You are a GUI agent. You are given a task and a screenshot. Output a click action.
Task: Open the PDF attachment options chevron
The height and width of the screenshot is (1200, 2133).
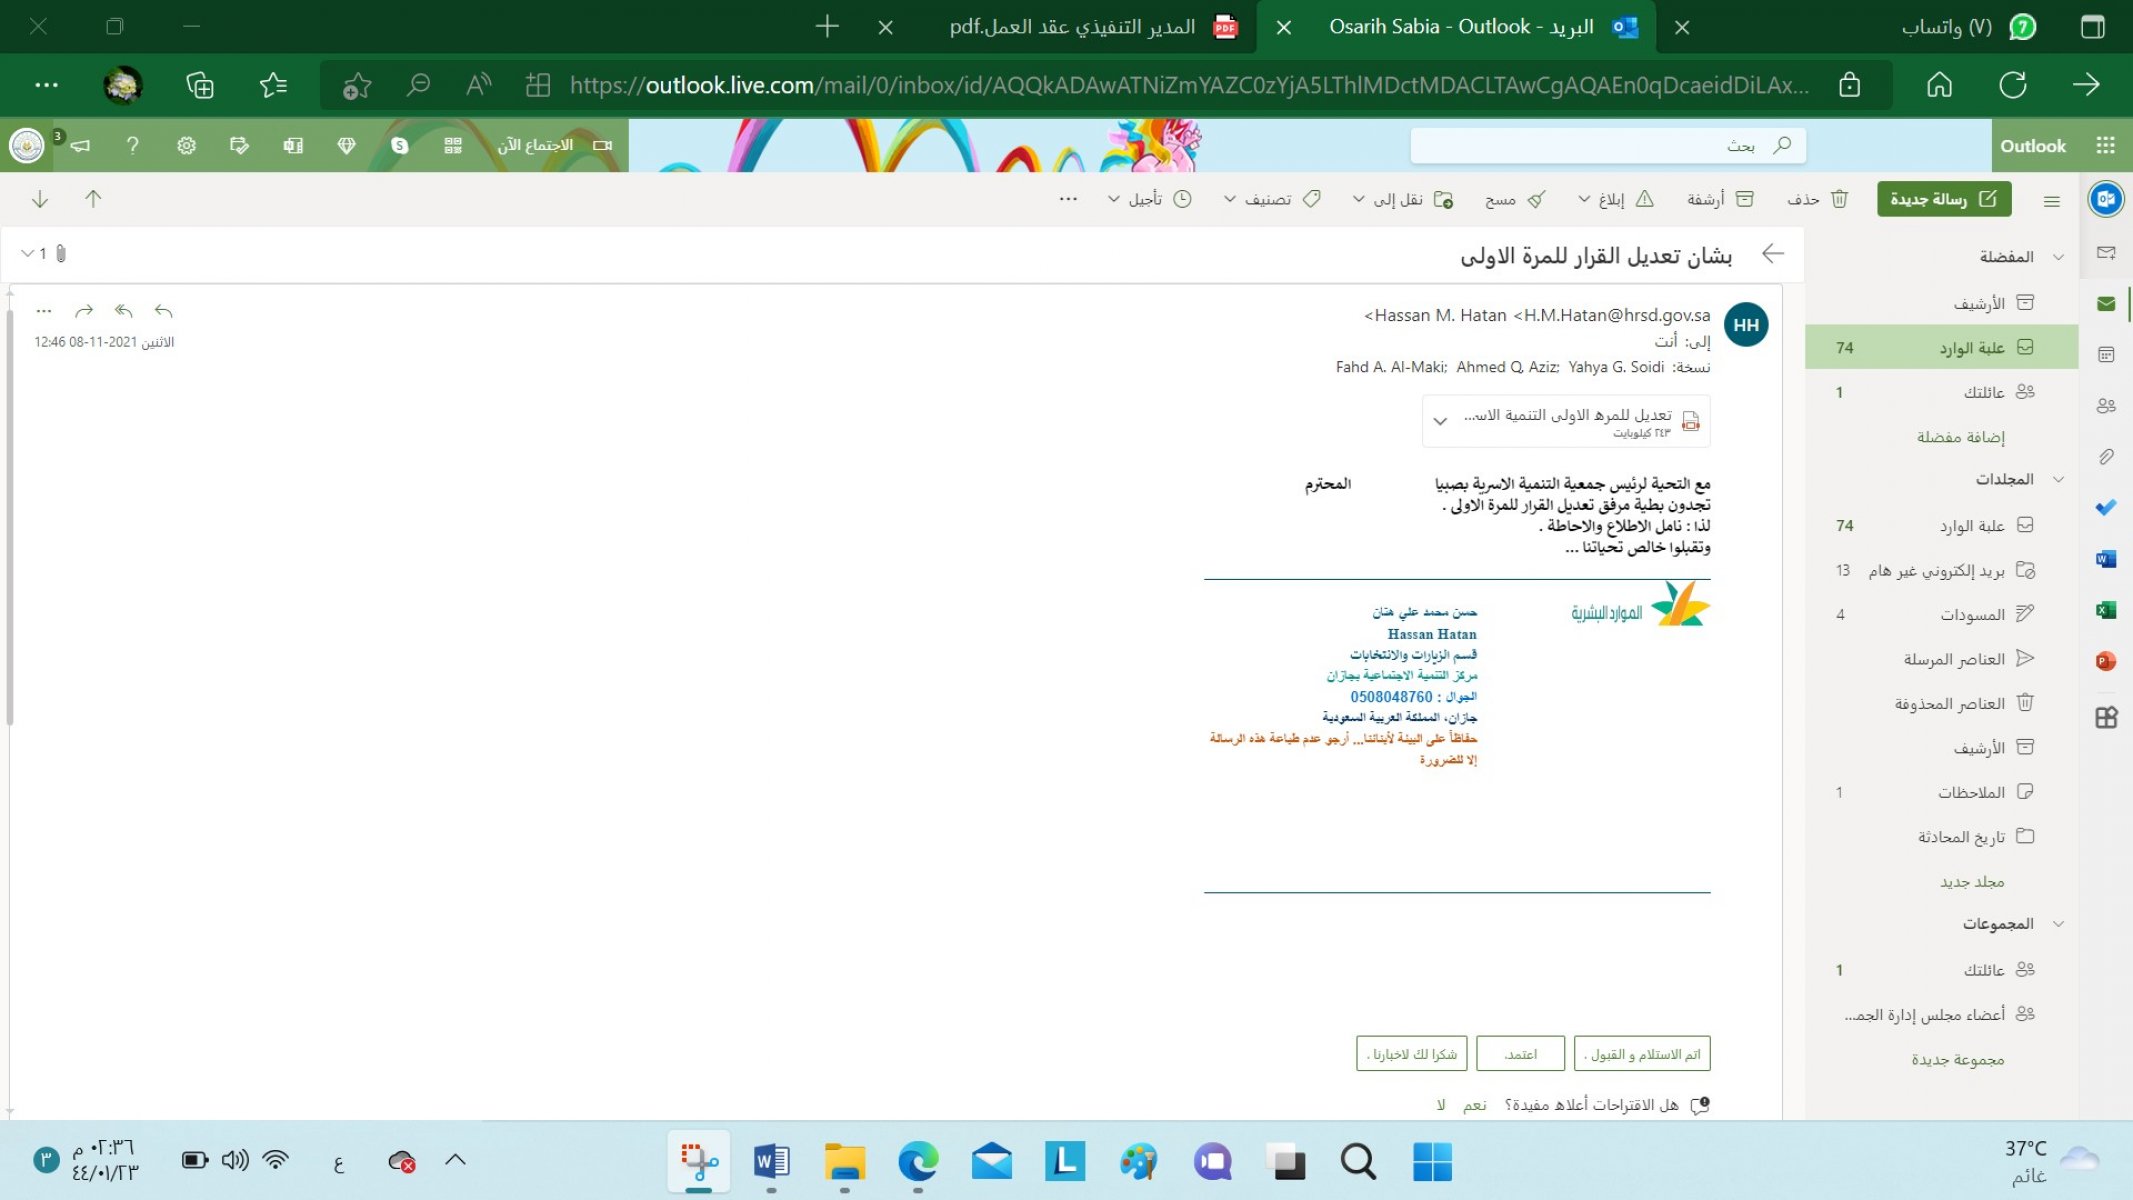coord(1440,421)
